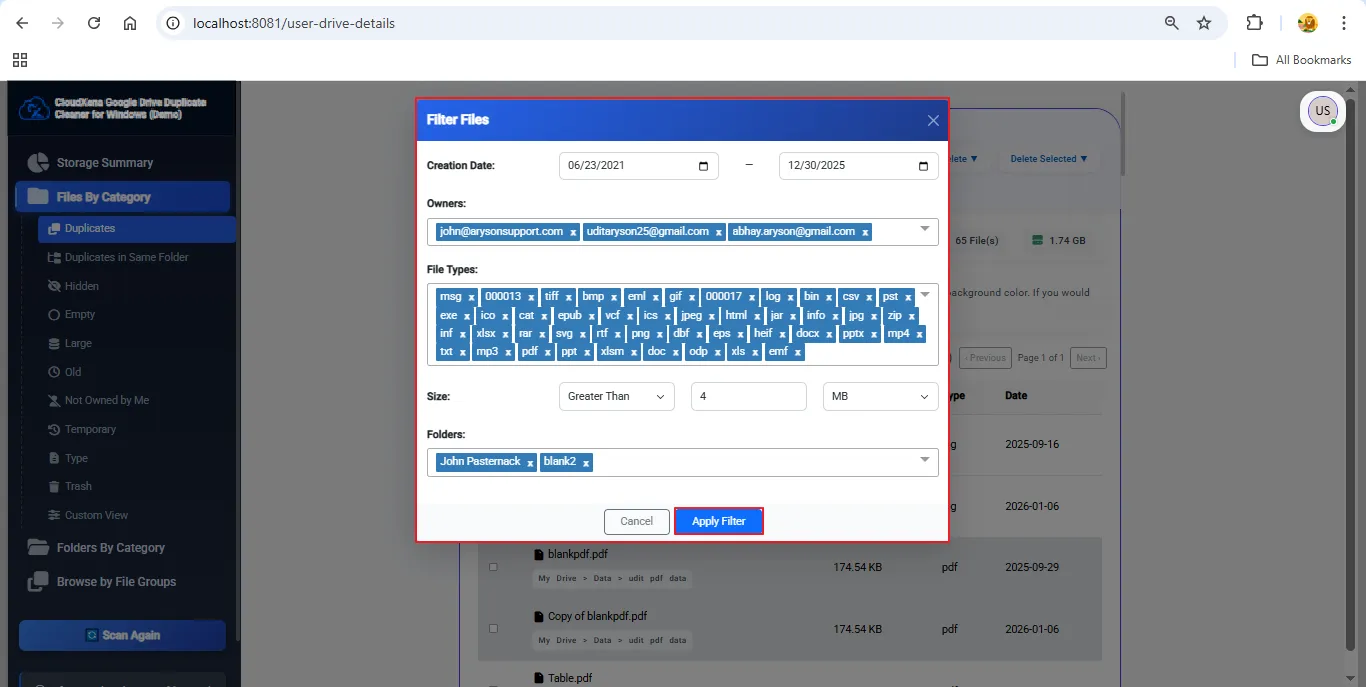1366x687 pixels.
Task: Open Storage Summary in the sidebar
Action: pos(104,163)
